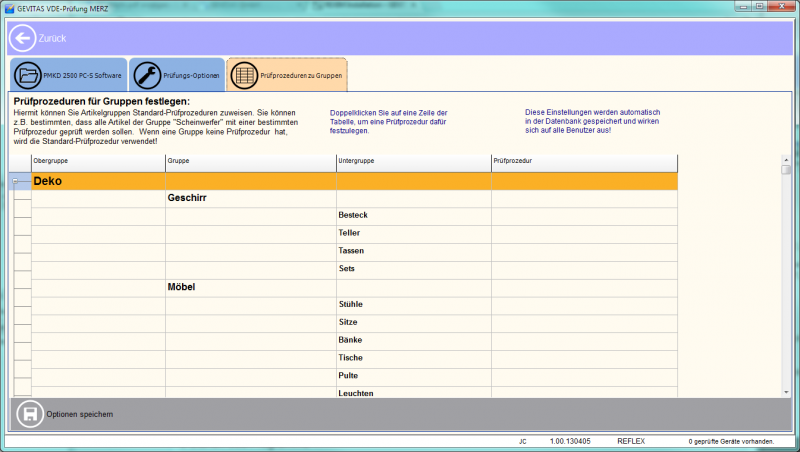Click JC in the status bar
The image size is (800, 452).
click(522, 442)
